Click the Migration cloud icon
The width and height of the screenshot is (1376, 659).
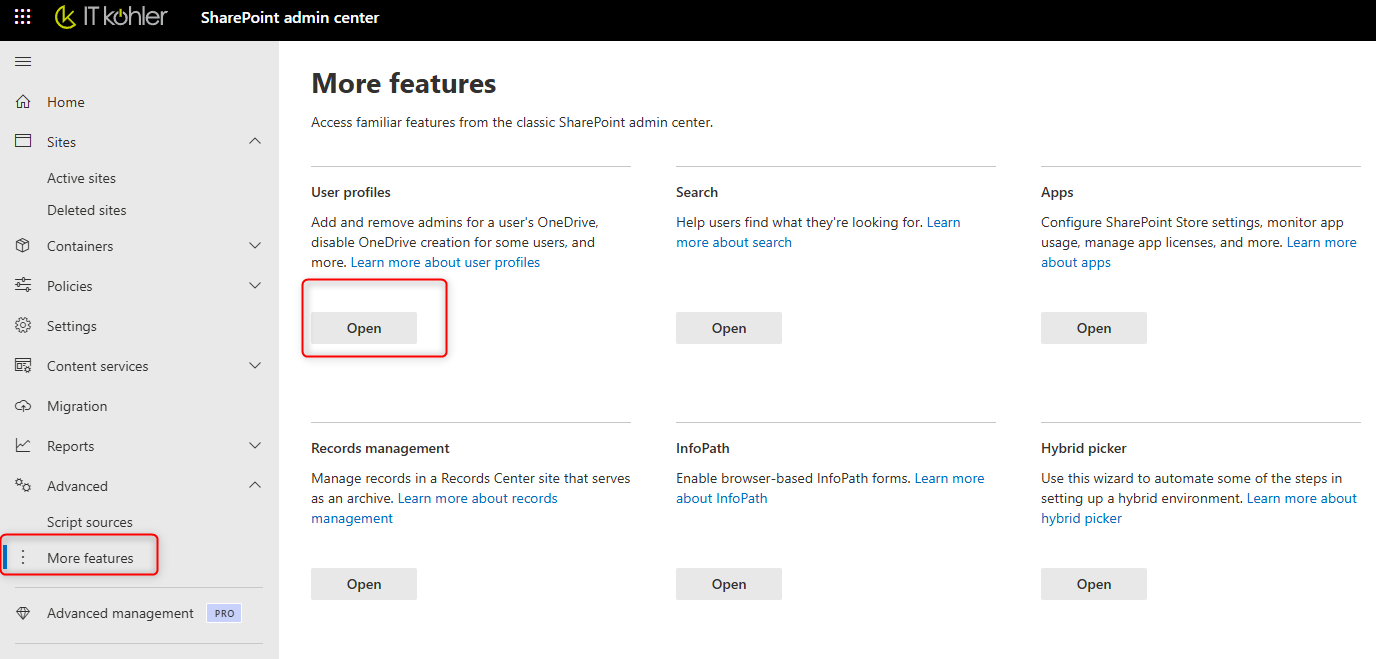tap(23, 406)
